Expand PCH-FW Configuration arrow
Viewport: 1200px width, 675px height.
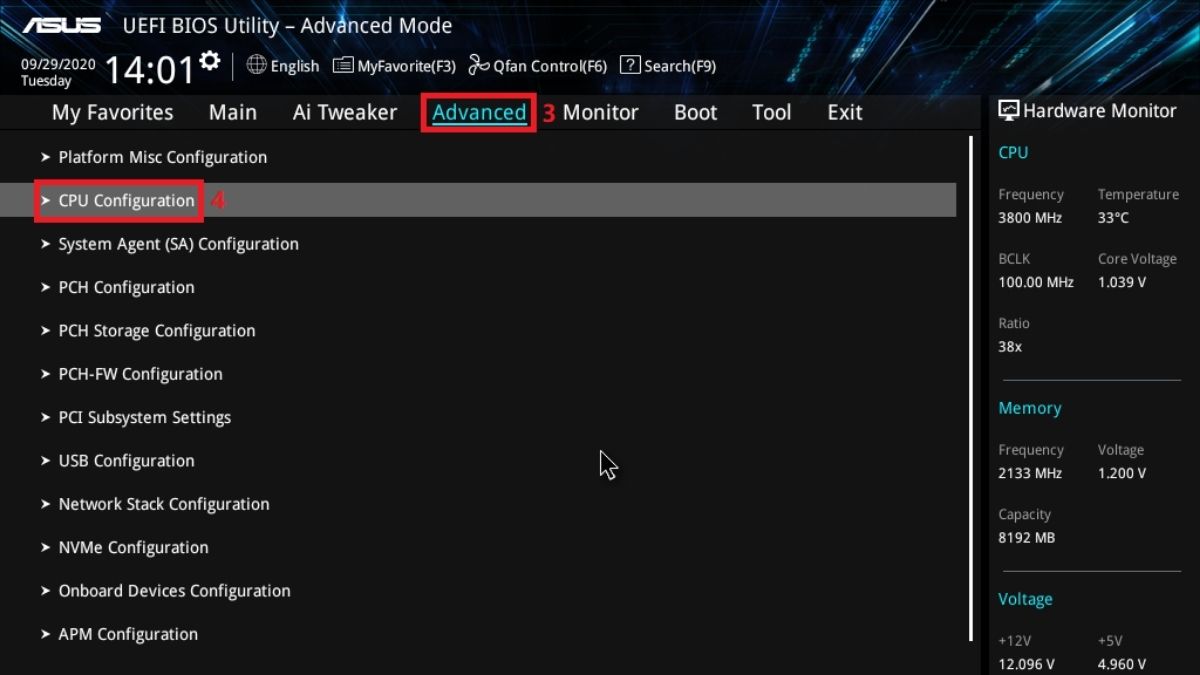[46, 374]
